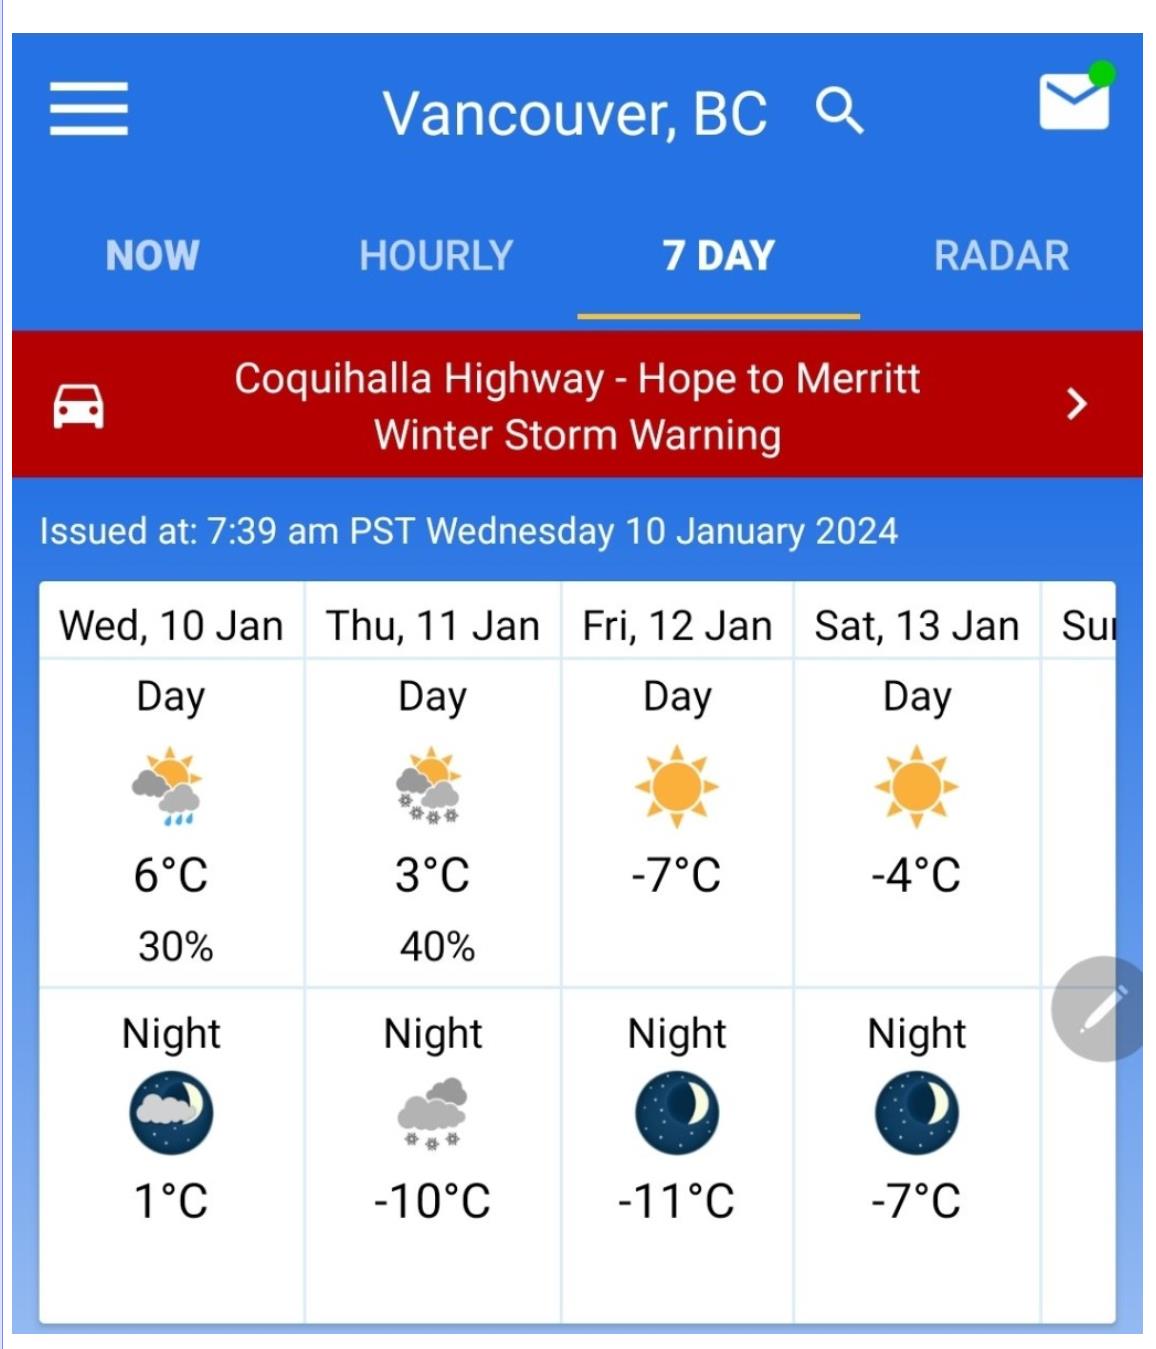Tap Wednesday night's cloudy moon icon
The height and width of the screenshot is (1349, 1156).
[x=171, y=1113]
